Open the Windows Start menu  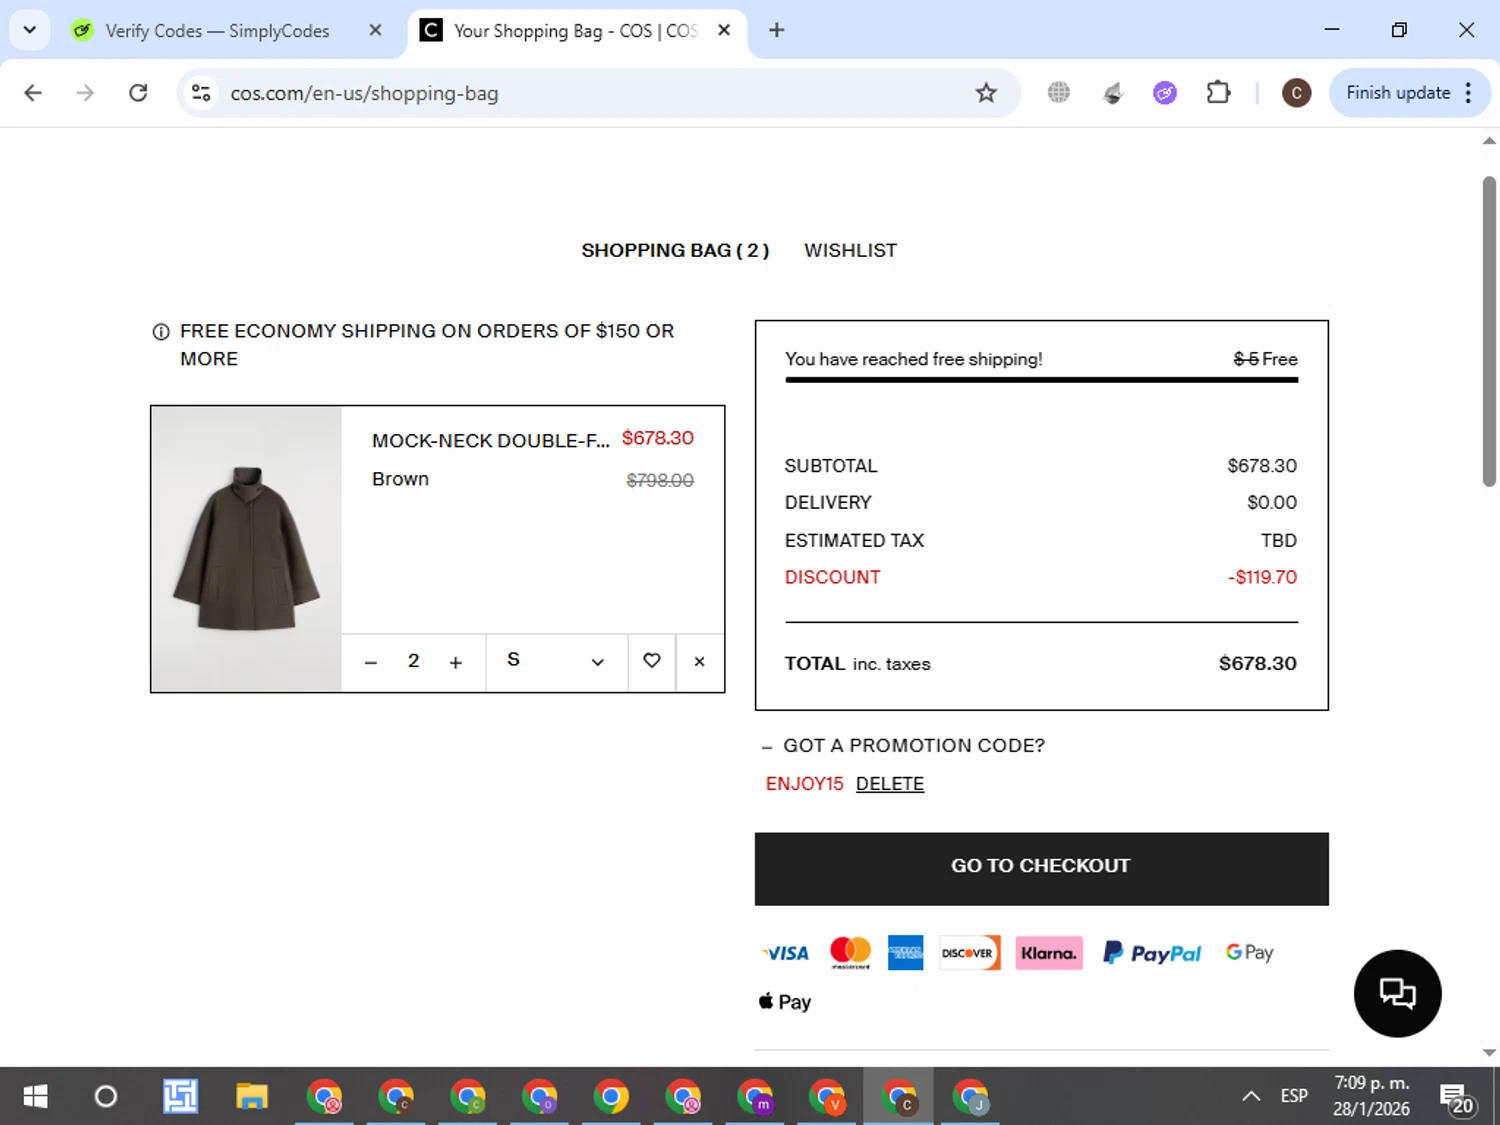(x=35, y=1096)
